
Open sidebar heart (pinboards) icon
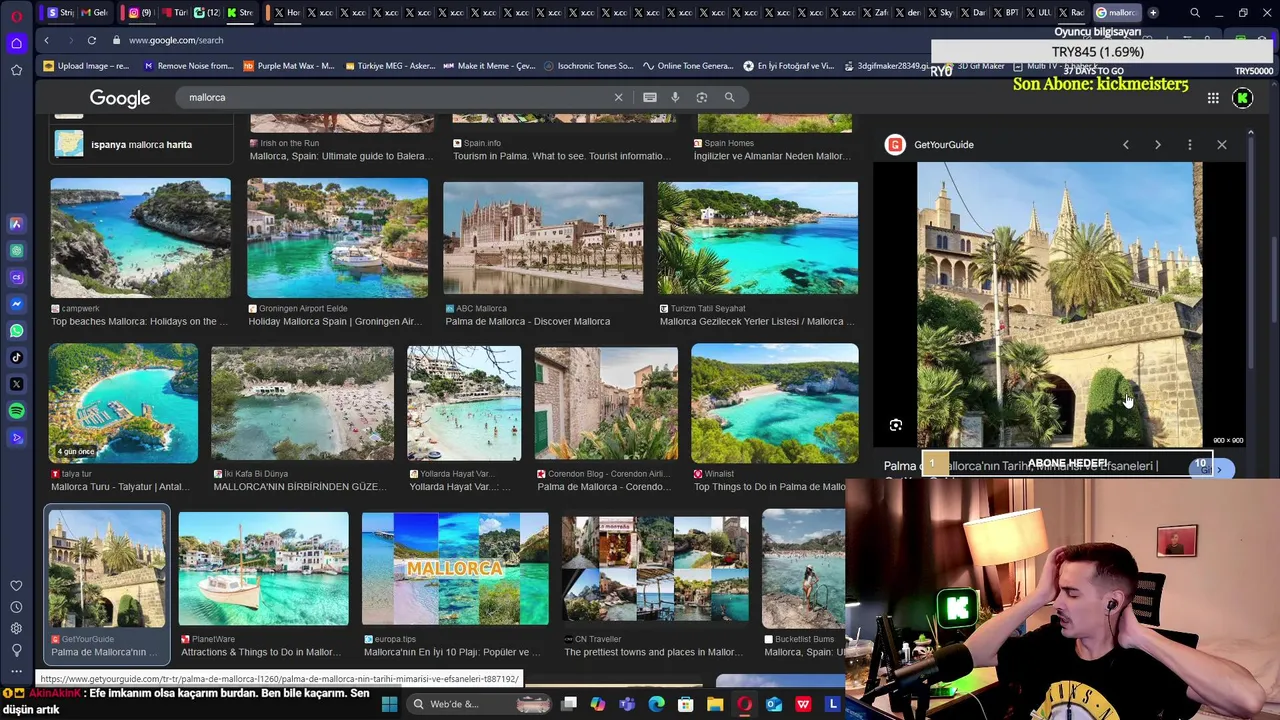(16, 586)
